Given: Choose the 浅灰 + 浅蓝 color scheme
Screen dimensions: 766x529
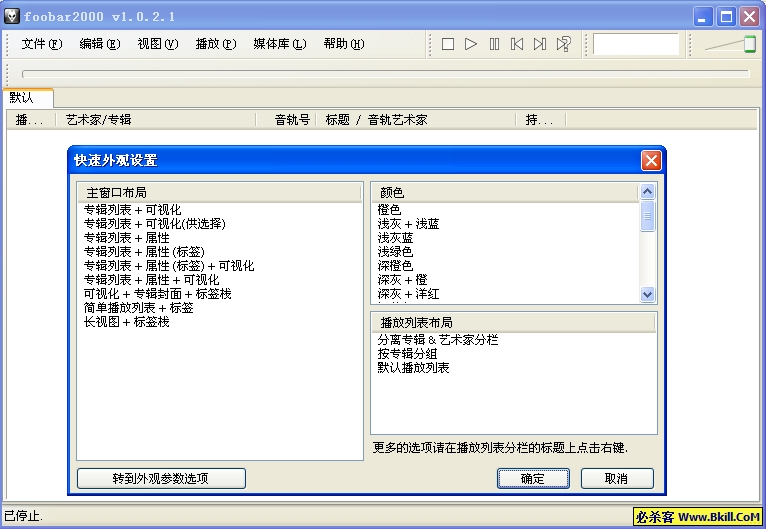Looking at the screenshot, I should click(x=408, y=224).
